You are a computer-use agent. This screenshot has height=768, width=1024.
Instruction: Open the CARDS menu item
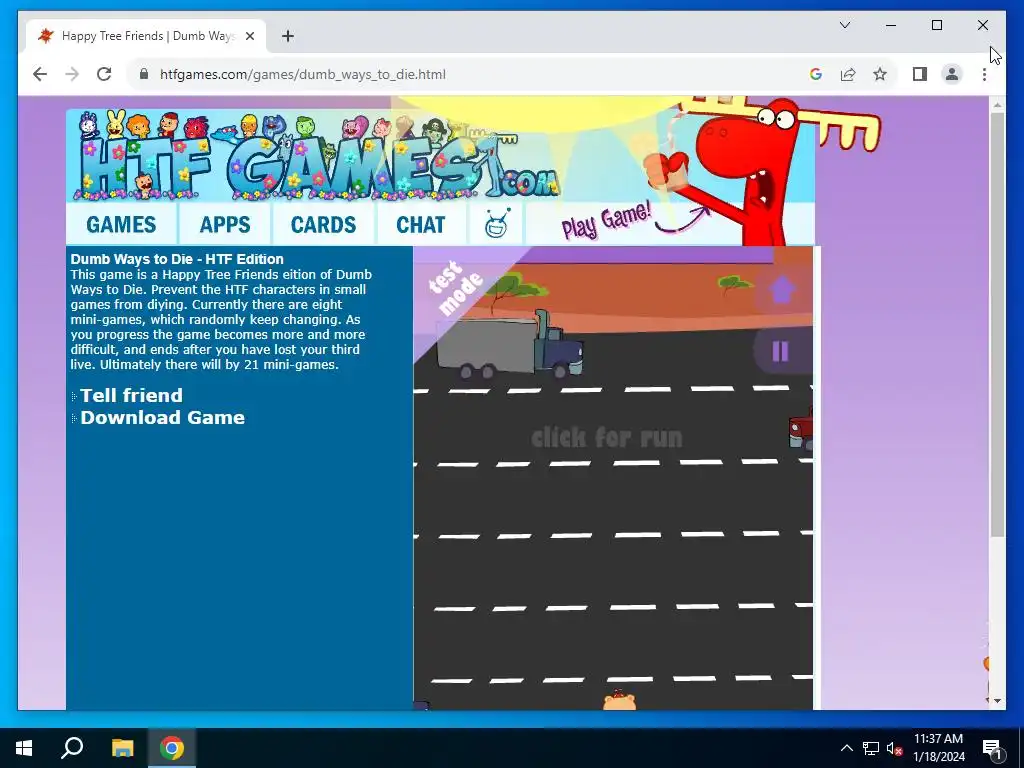tap(323, 225)
